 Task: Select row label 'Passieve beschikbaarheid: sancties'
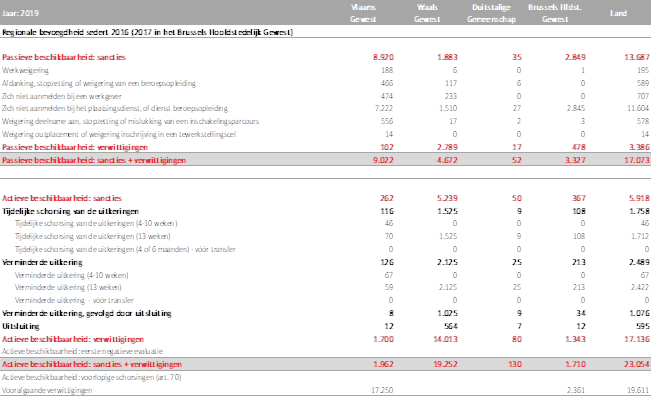tap(64, 57)
